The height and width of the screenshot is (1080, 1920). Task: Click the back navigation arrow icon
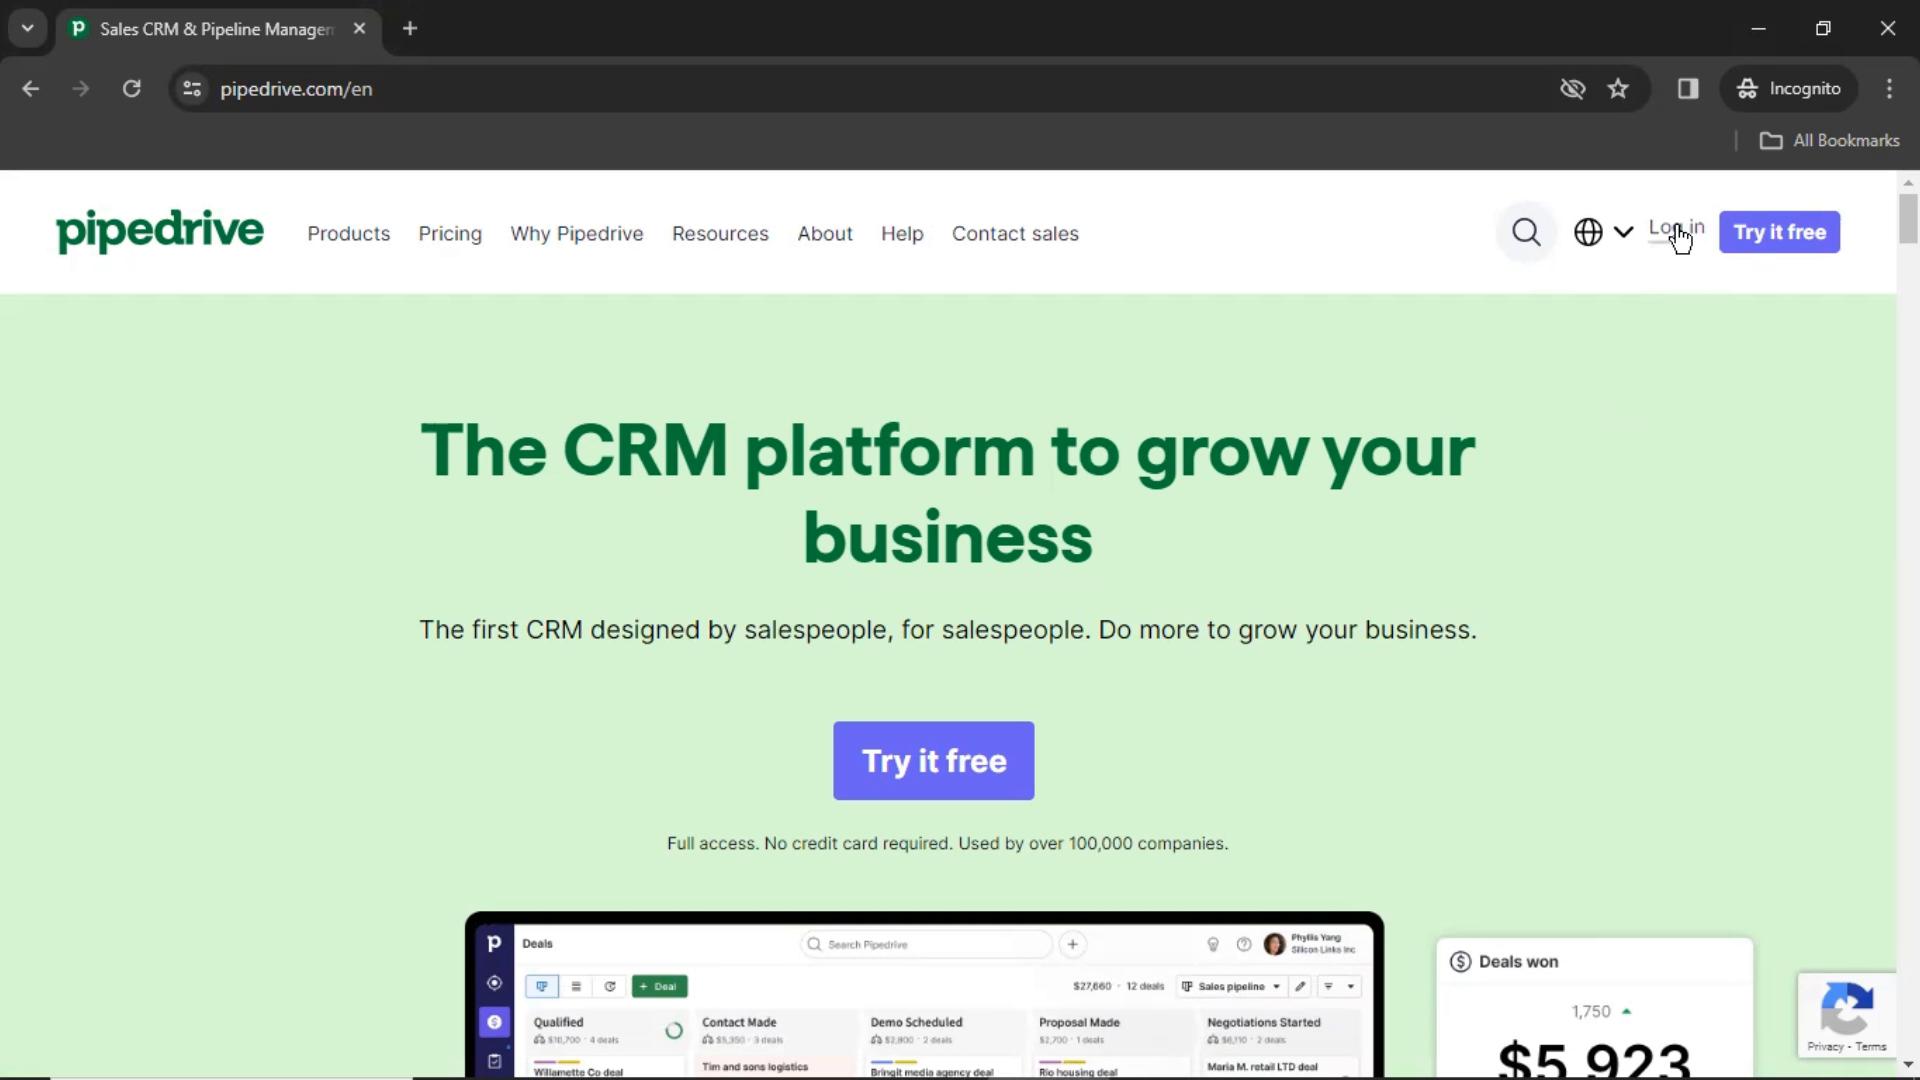pos(30,88)
